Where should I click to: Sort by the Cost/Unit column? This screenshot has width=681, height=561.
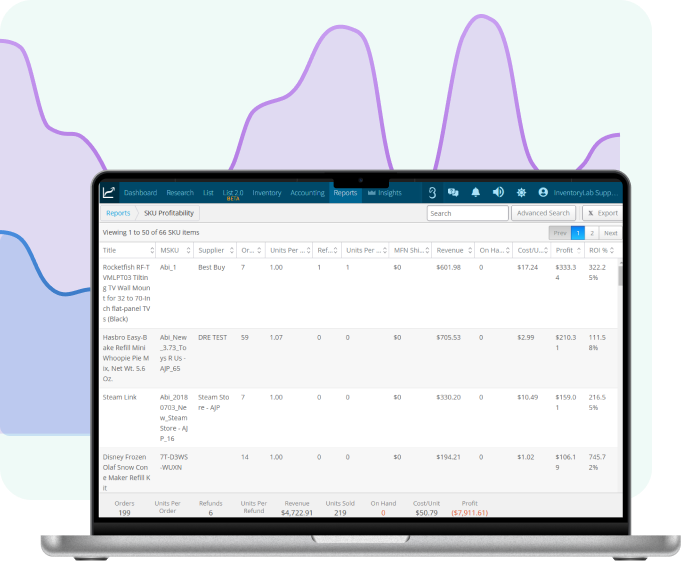pyautogui.click(x=532, y=251)
